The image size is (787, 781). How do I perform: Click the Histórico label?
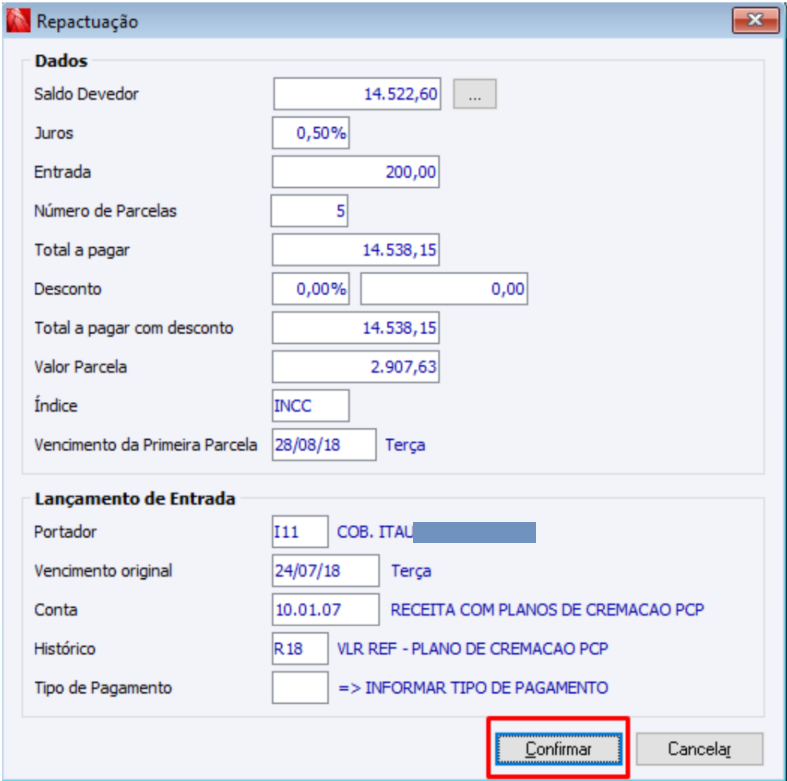point(65,648)
